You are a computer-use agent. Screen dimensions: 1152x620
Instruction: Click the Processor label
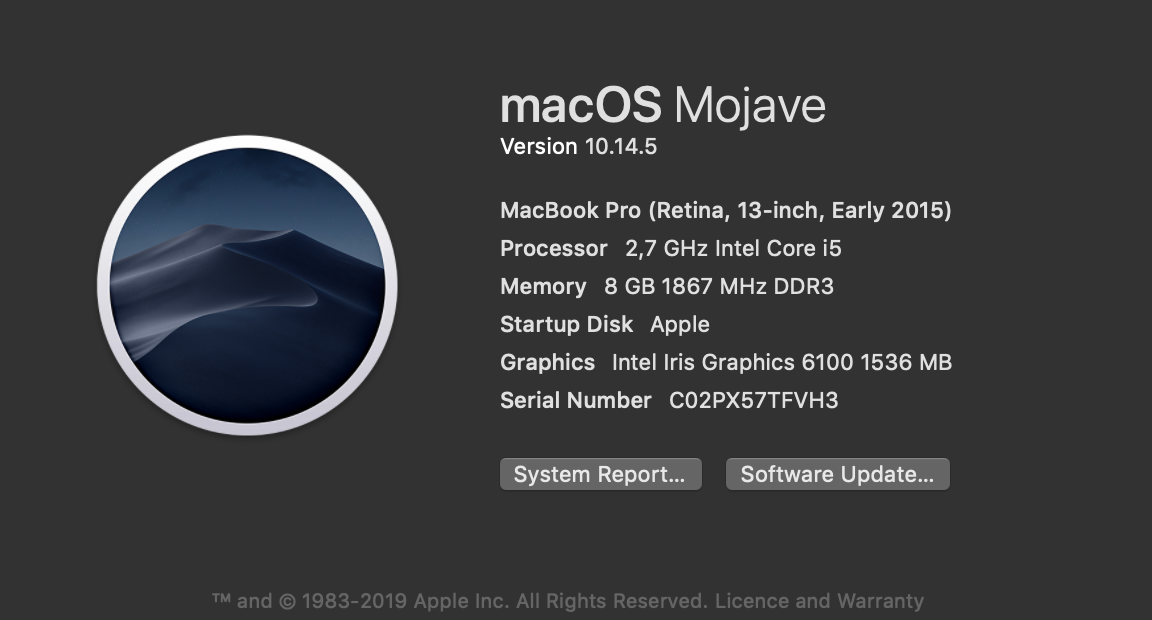(x=554, y=249)
